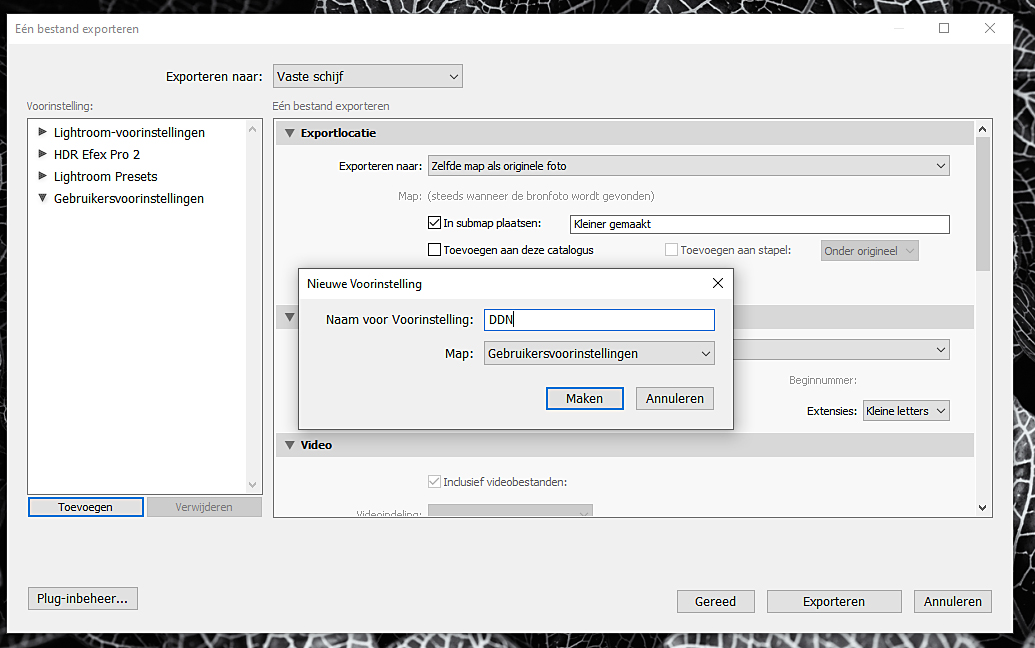The height and width of the screenshot is (648, 1035).
Task: Toggle Inclusief videobestanden checkbox
Action: tap(434, 482)
